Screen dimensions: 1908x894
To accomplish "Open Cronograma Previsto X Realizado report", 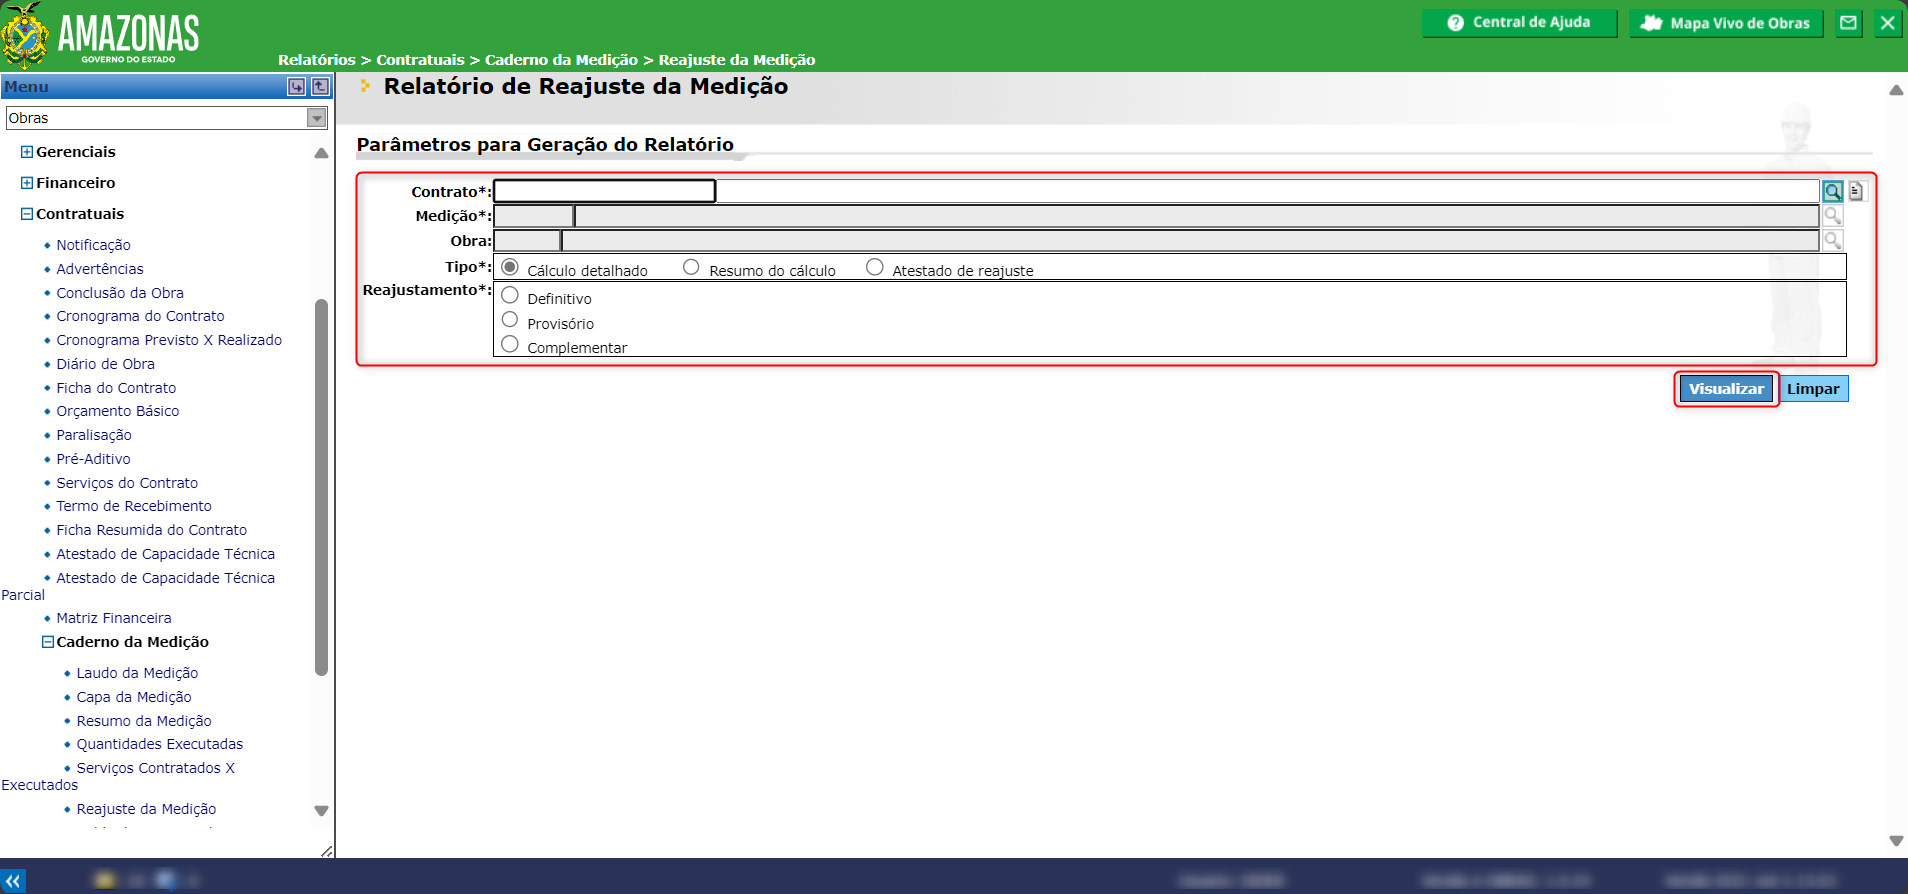I will tap(169, 340).
